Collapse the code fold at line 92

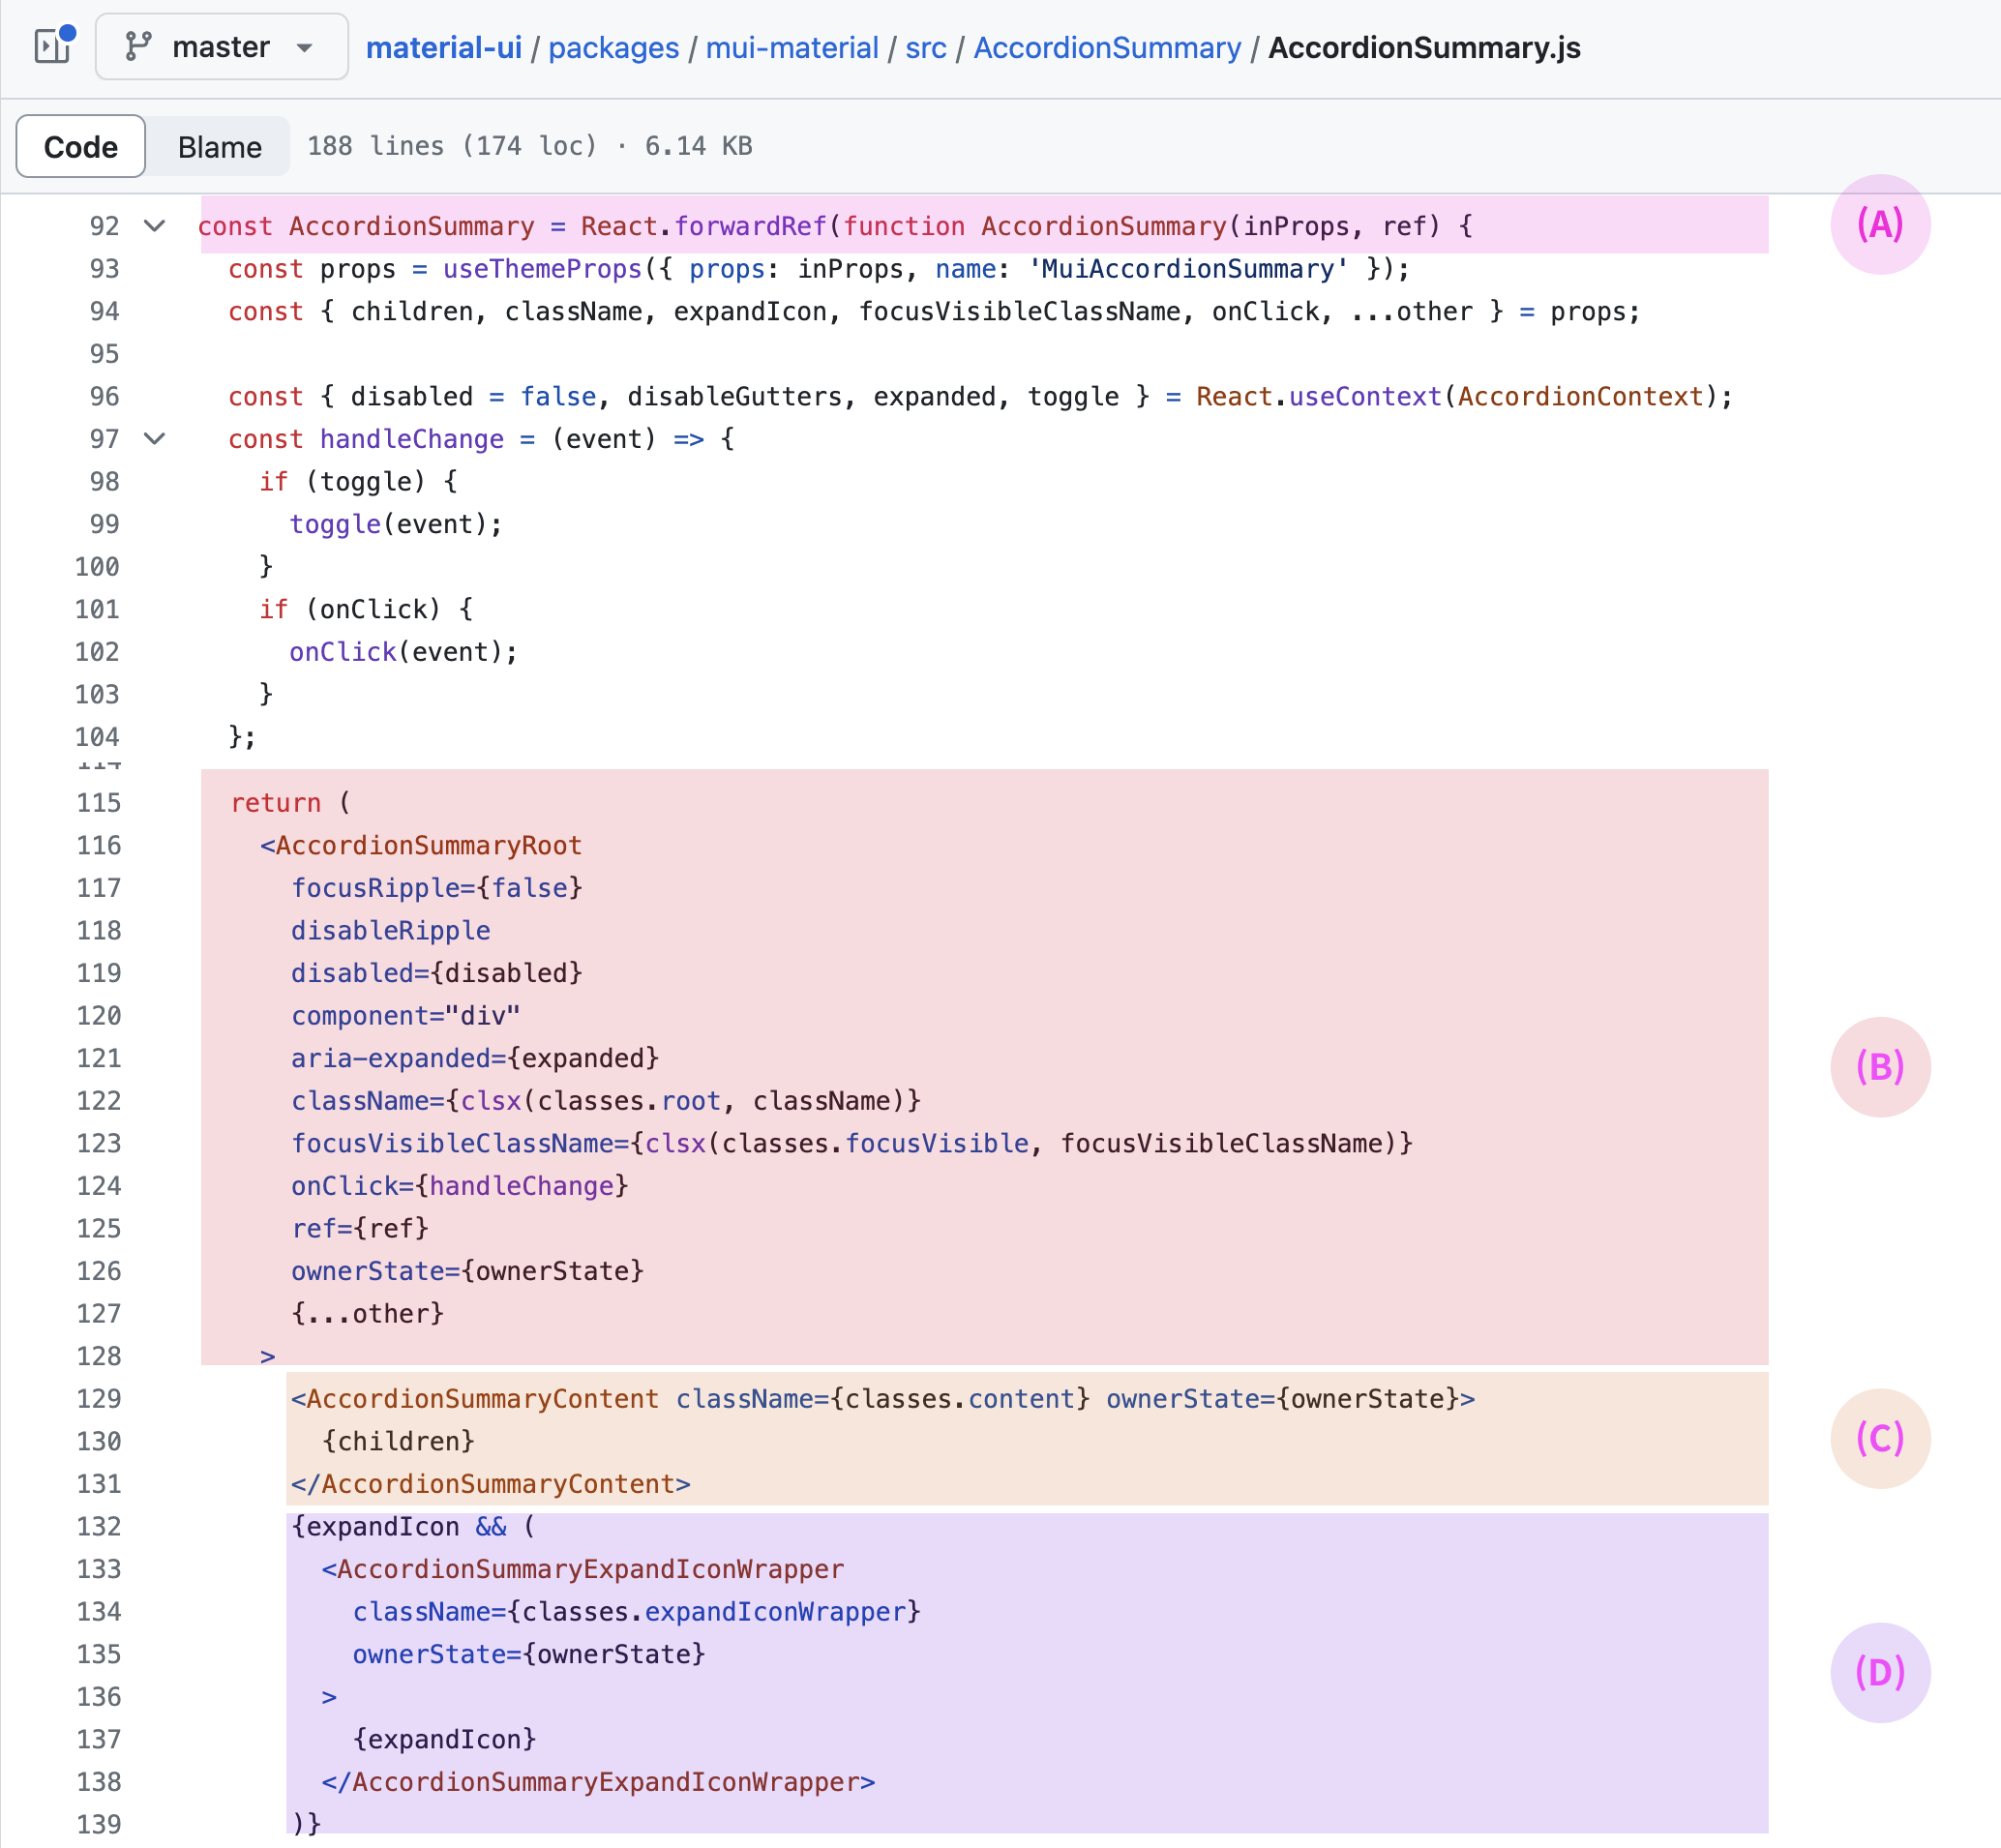point(155,226)
